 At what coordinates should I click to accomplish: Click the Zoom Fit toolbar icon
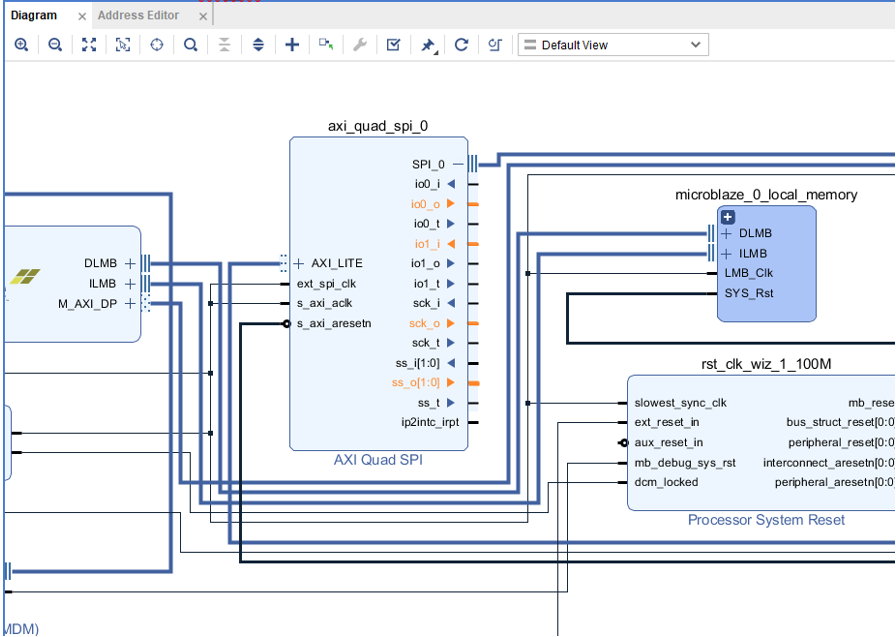tap(89, 45)
